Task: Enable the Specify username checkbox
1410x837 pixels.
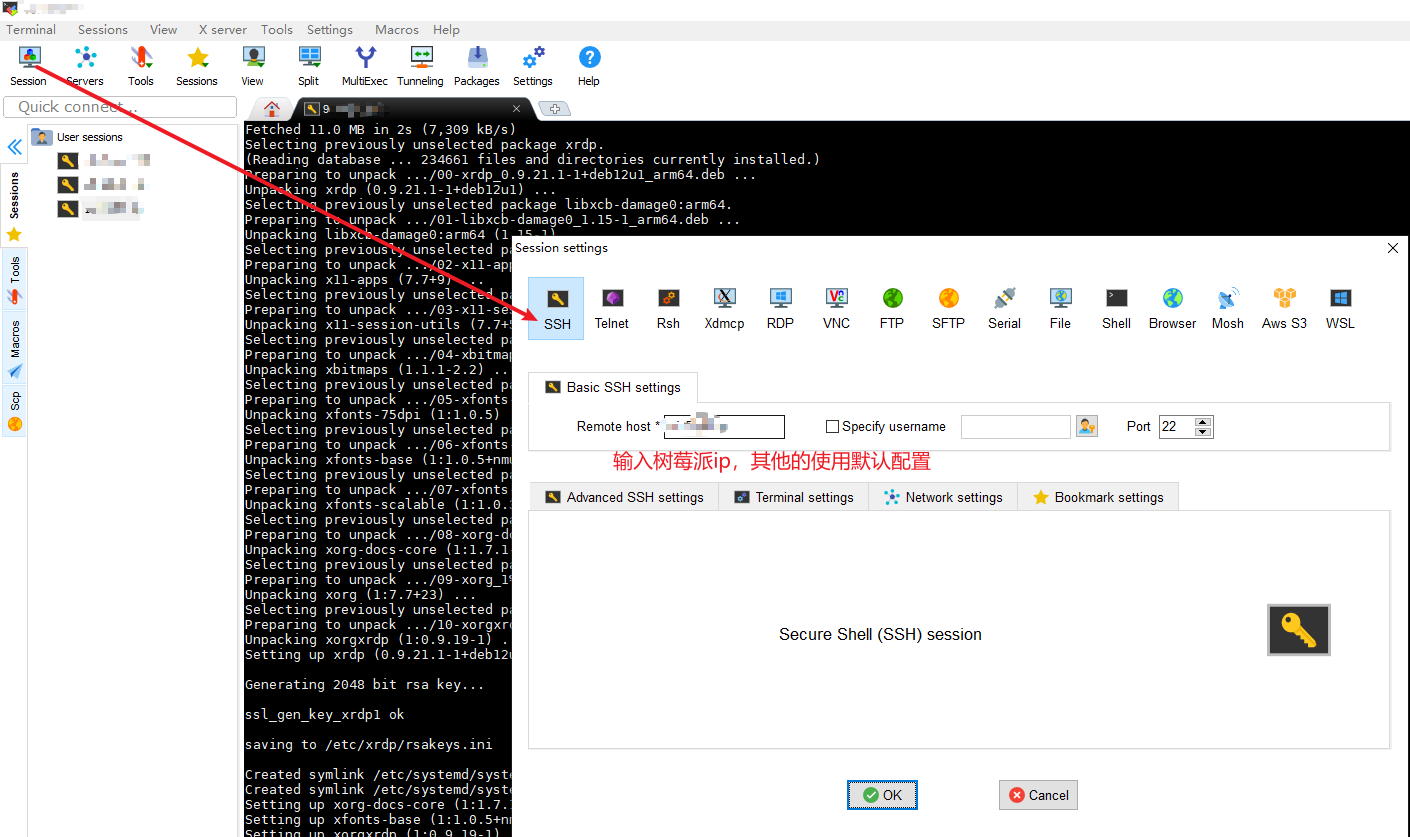Action: pyautogui.click(x=832, y=427)
